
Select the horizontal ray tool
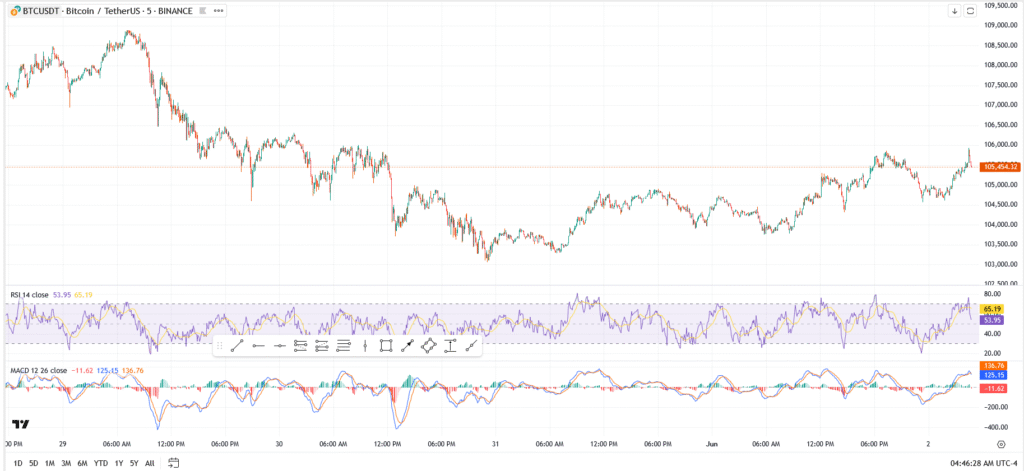pyautogui.click(x=258, y=346)
